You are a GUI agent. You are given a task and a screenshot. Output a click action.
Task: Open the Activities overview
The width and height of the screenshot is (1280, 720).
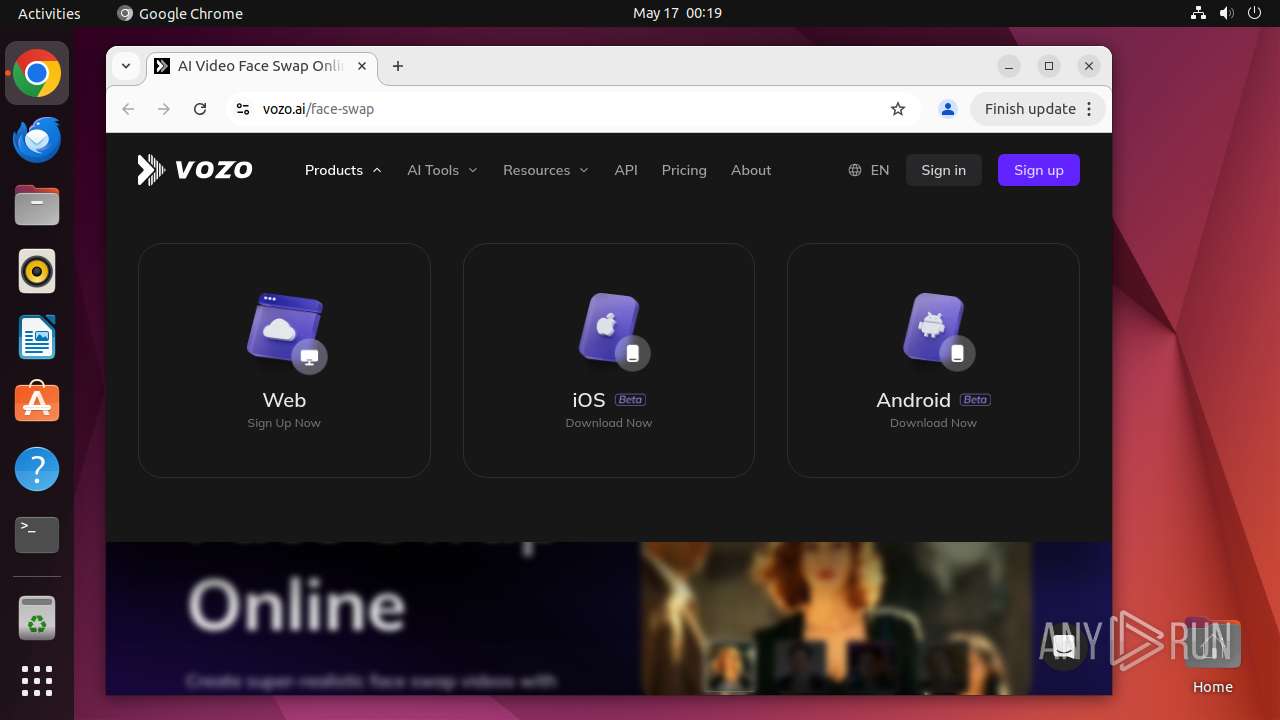[x=49, y=13]
